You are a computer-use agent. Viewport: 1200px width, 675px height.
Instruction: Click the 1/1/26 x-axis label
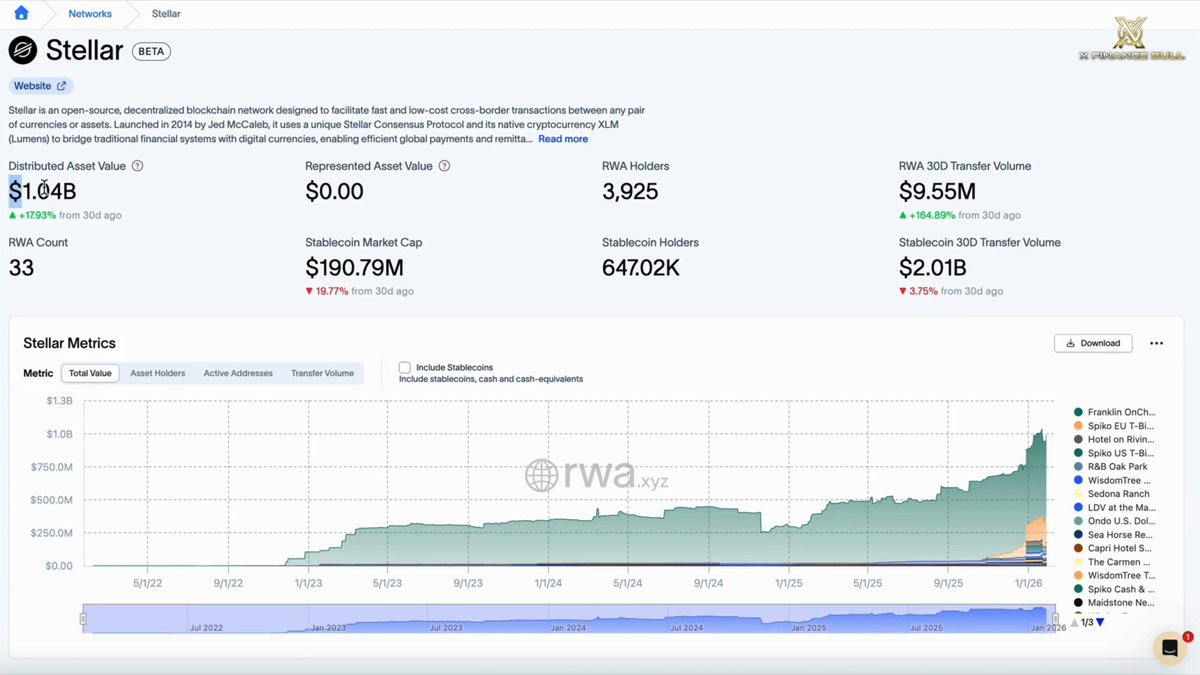tap(1029, 581)
